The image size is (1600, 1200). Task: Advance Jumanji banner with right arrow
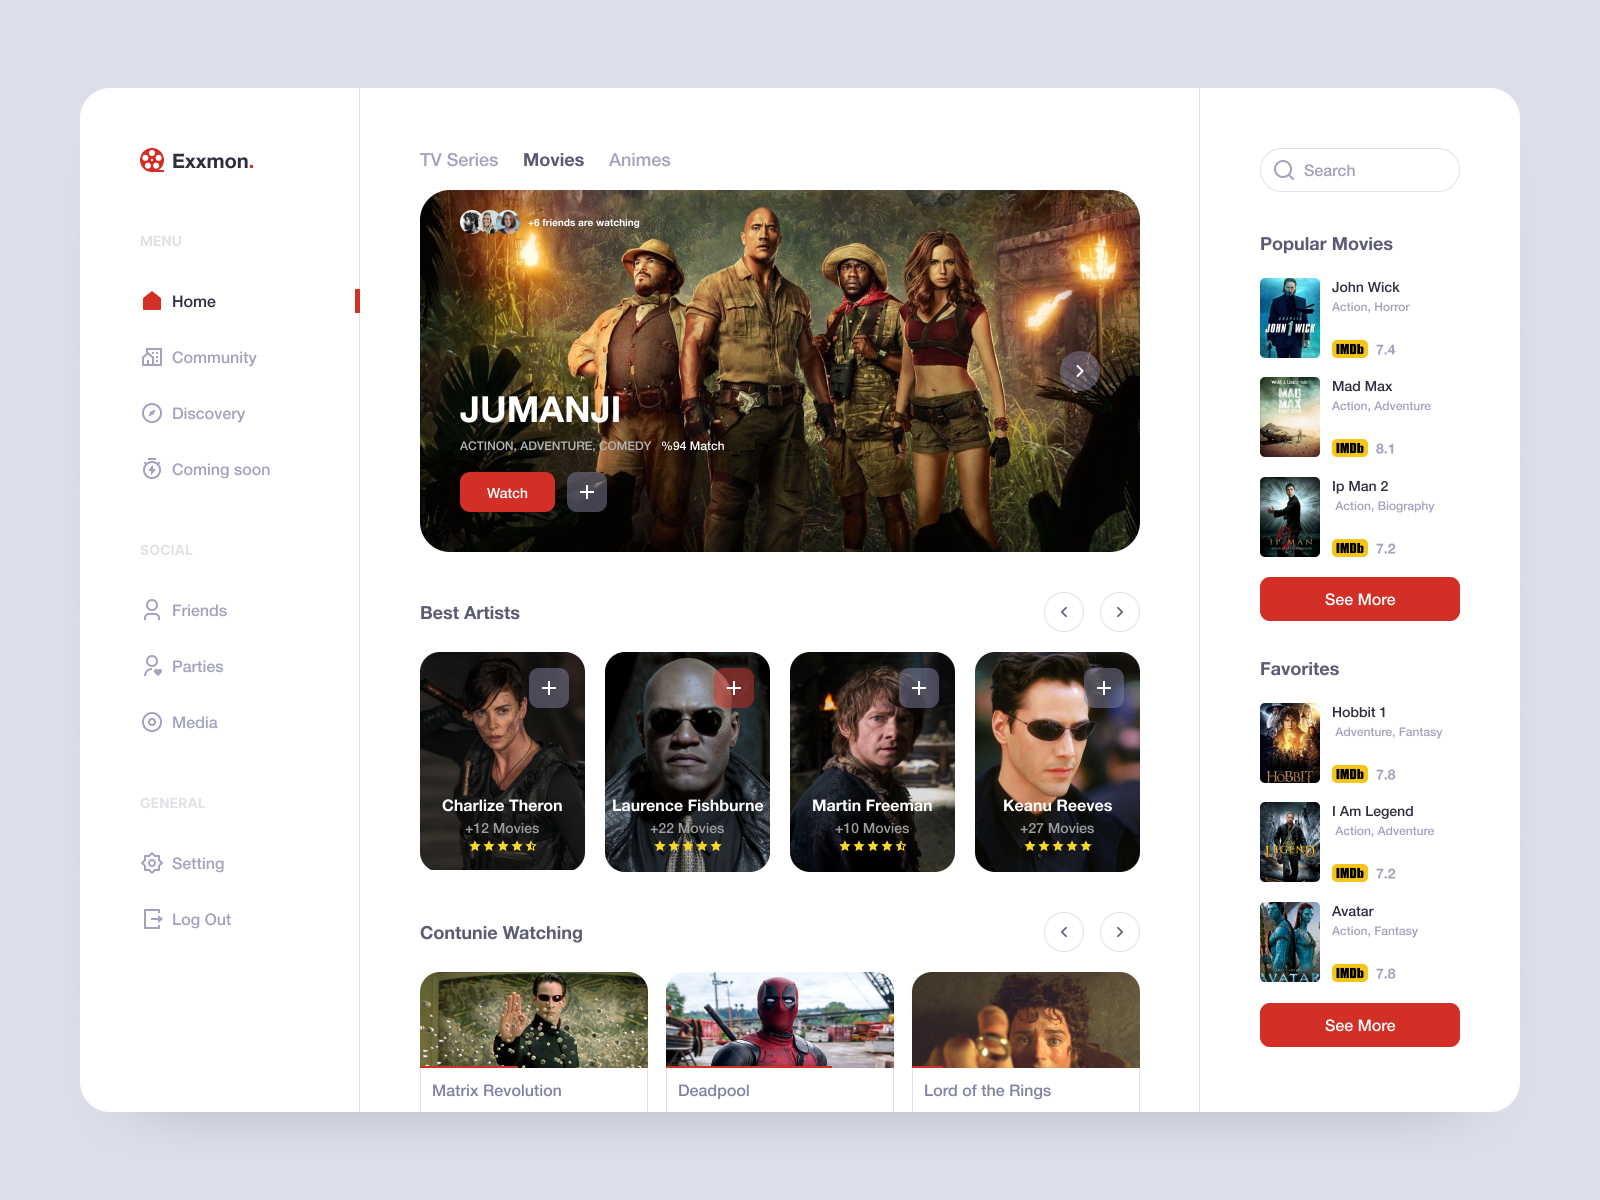click(x=1080, y=370)
